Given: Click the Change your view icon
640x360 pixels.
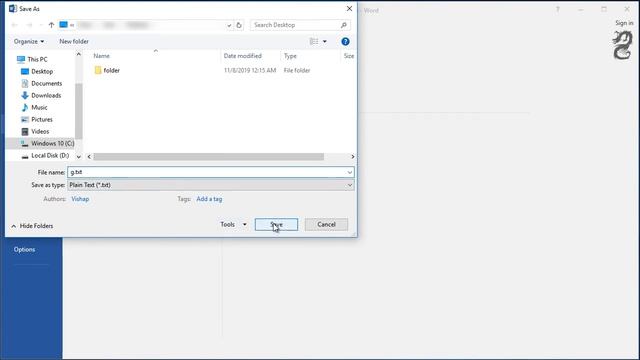Looking at the screenshot, I should tap(314, 41).
